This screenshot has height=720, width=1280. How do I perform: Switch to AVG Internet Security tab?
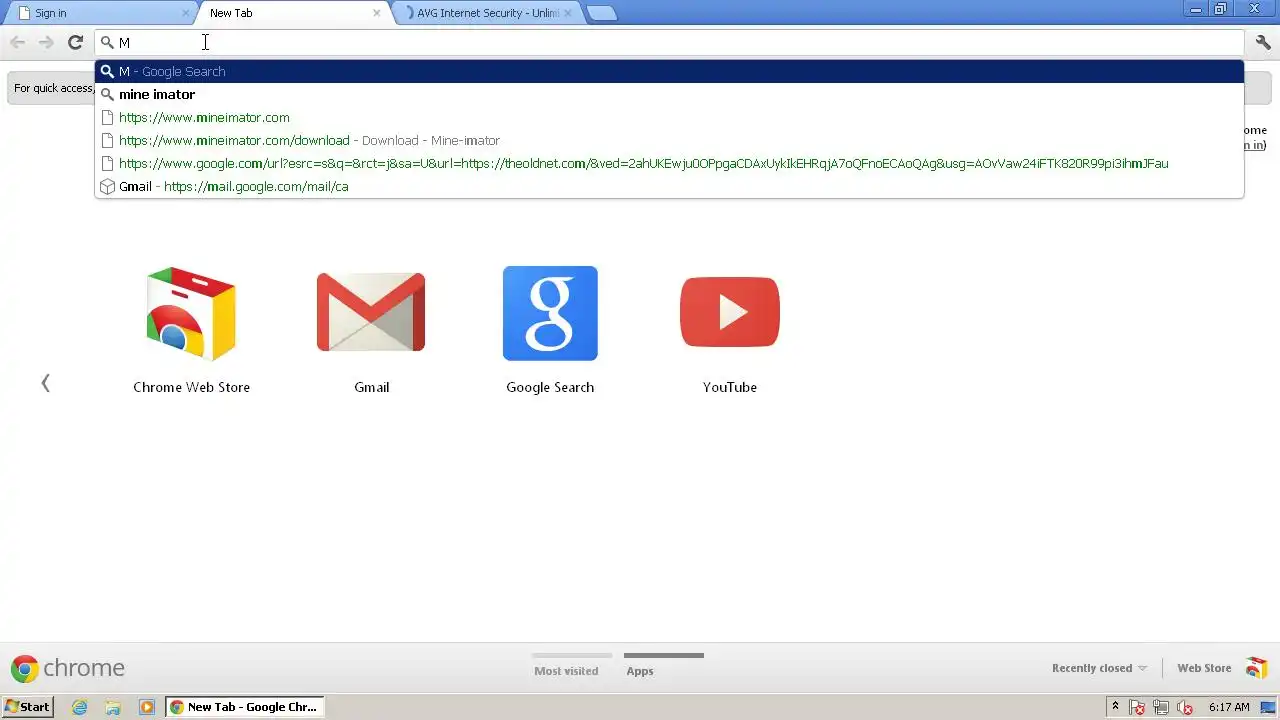[x=487, y=13]
